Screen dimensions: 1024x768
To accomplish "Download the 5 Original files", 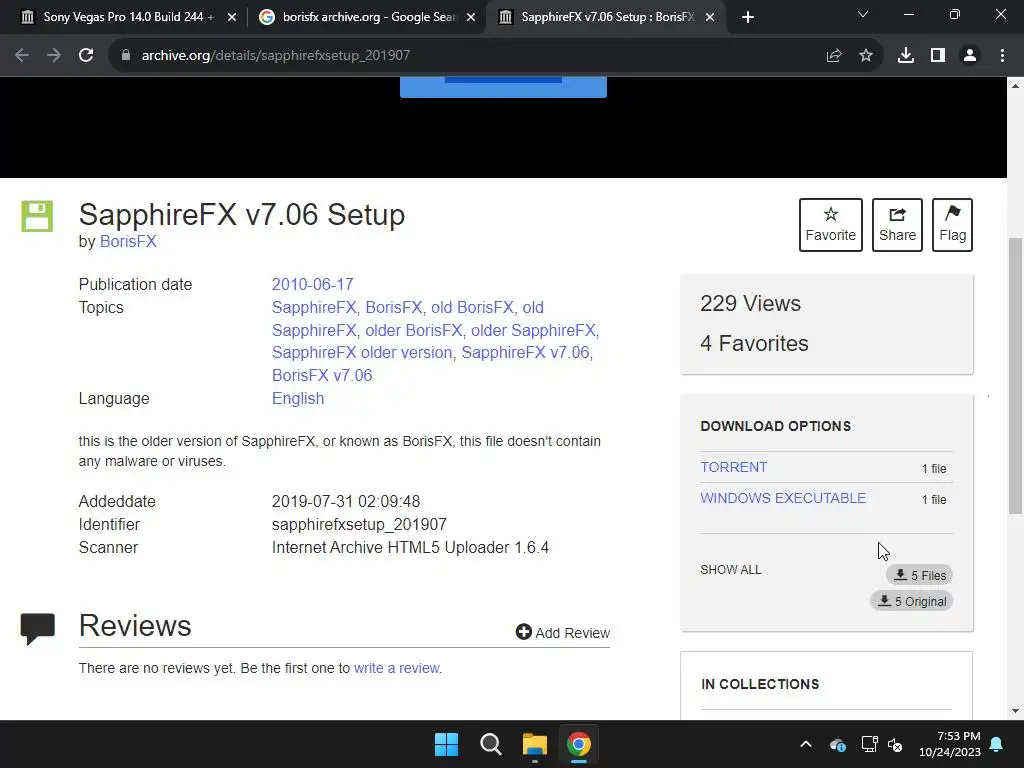I will (x=912, y=601).
